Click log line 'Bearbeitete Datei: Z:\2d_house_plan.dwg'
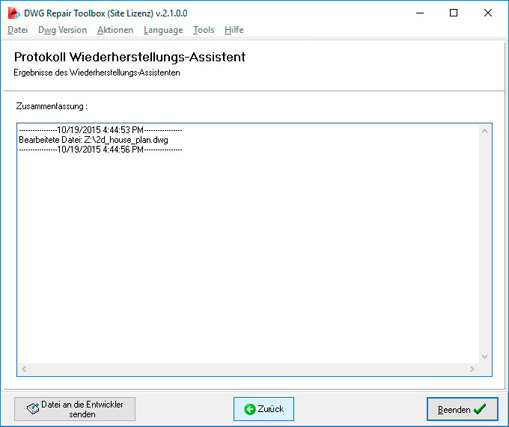 coord(93,140)
